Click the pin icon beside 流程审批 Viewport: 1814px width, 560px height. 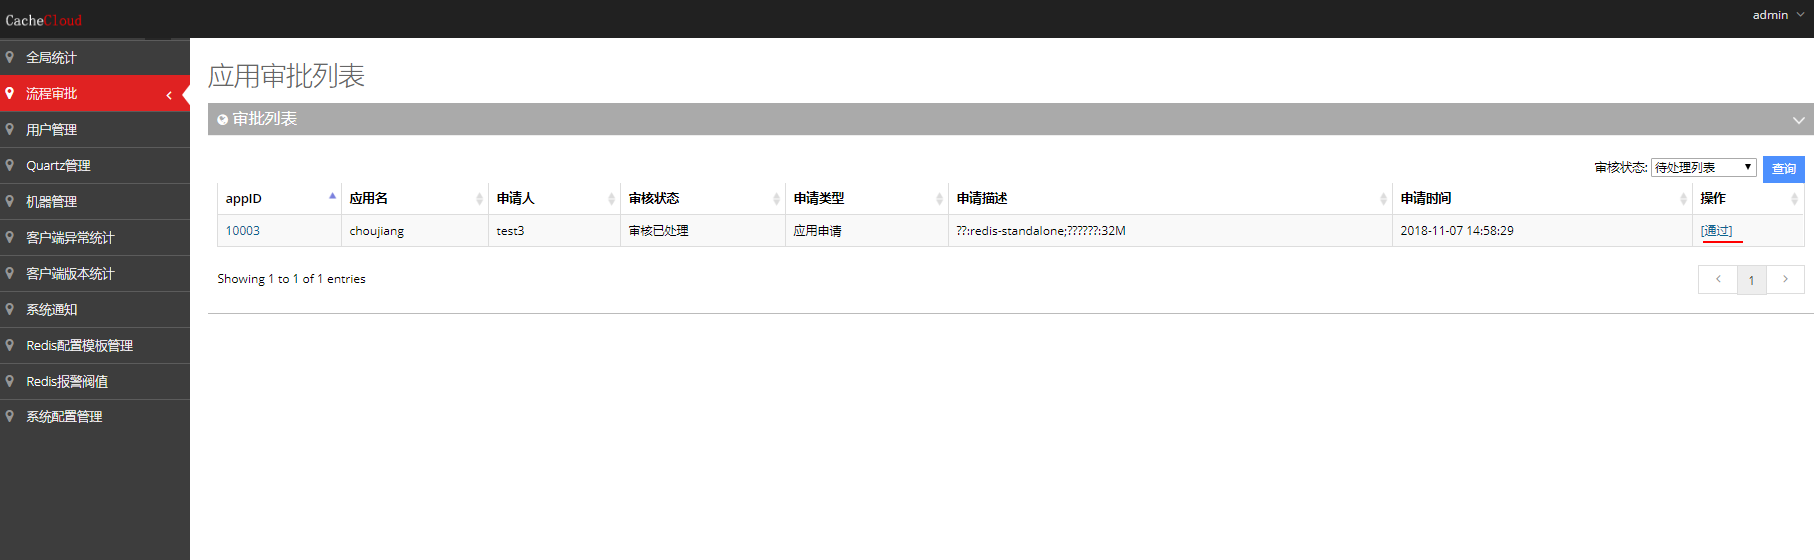click(x=10, y=93)
